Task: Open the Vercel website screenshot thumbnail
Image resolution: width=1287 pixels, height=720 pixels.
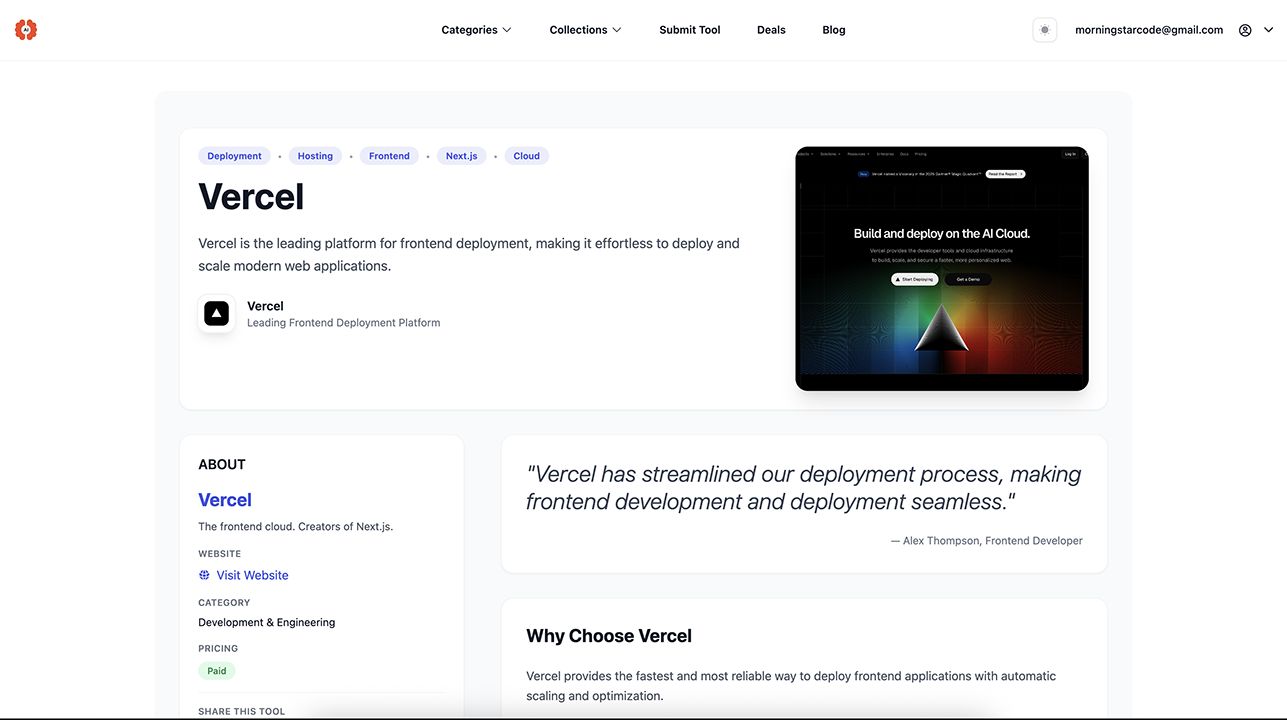Action: pos(942,269)
